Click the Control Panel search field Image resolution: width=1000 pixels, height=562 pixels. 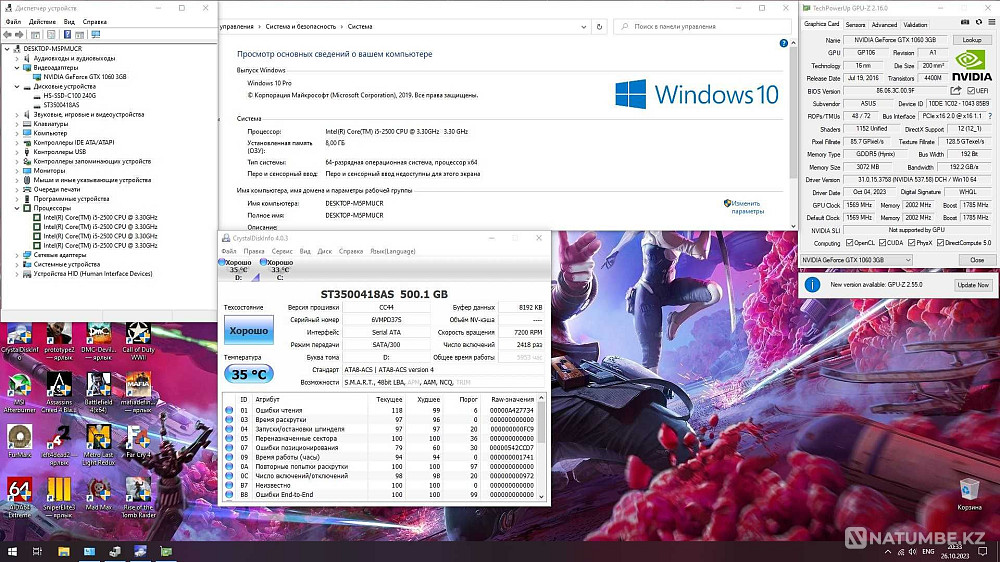[x=702, y=27]
